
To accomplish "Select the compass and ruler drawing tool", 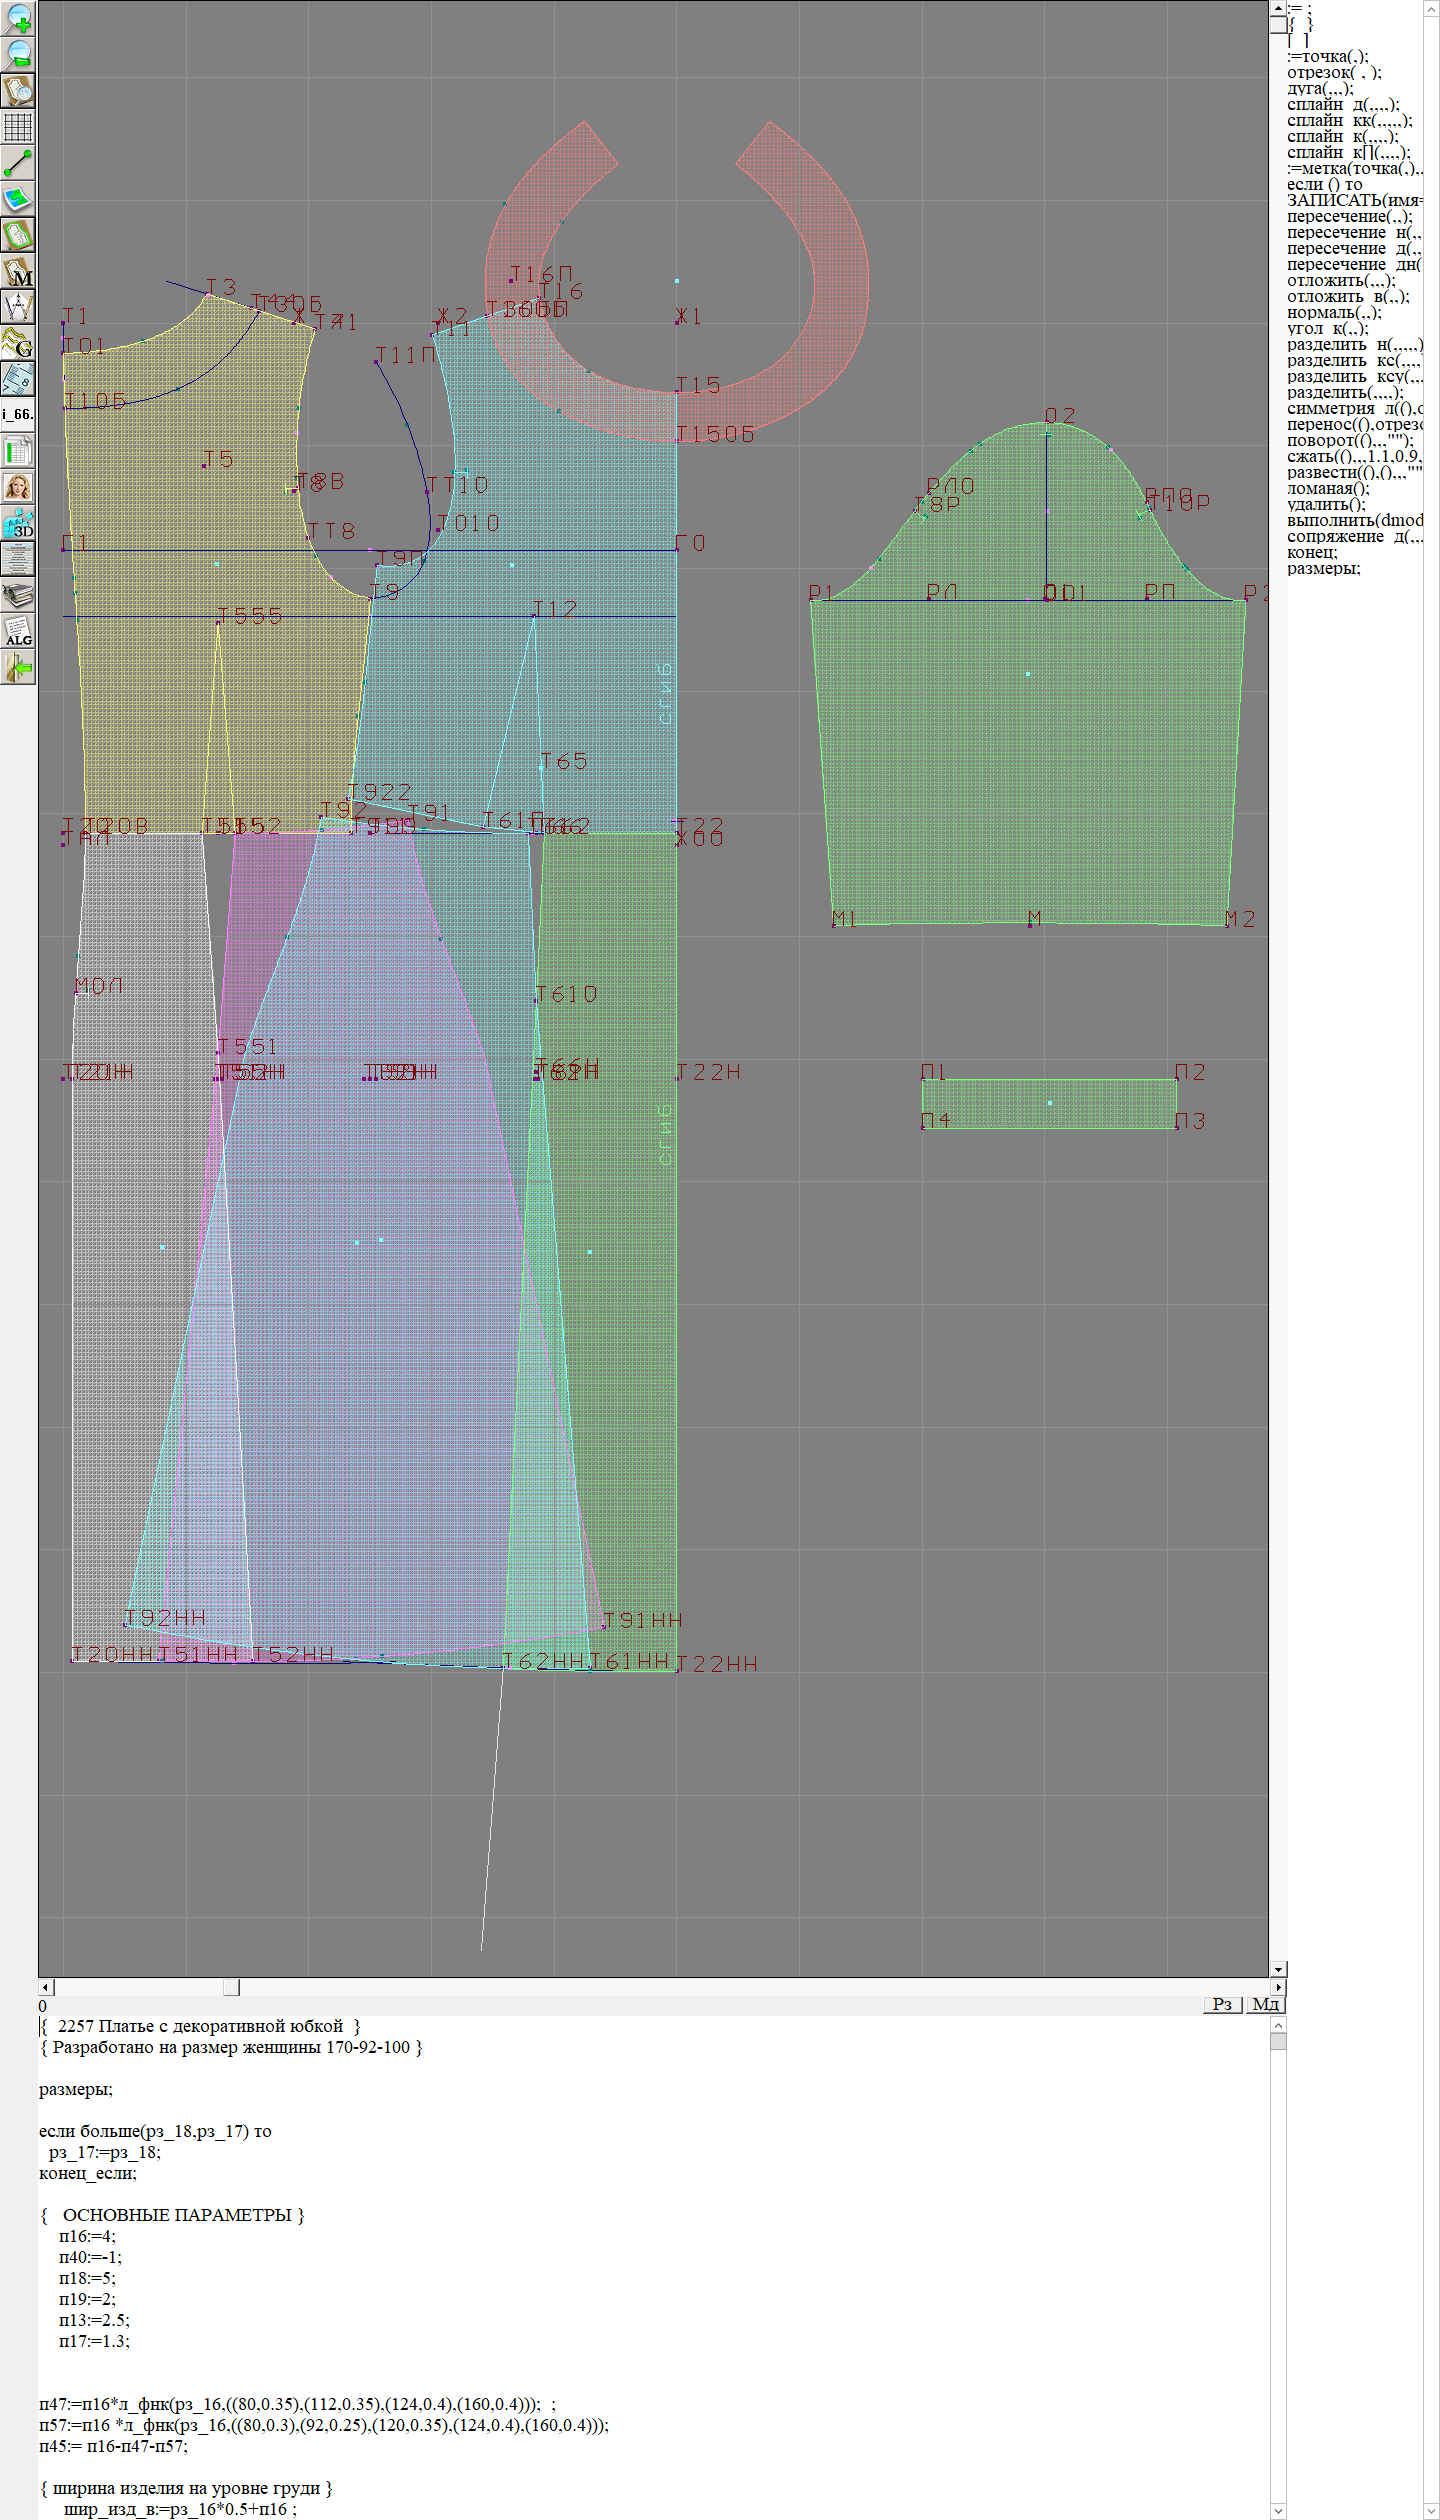I will point(18,307).
